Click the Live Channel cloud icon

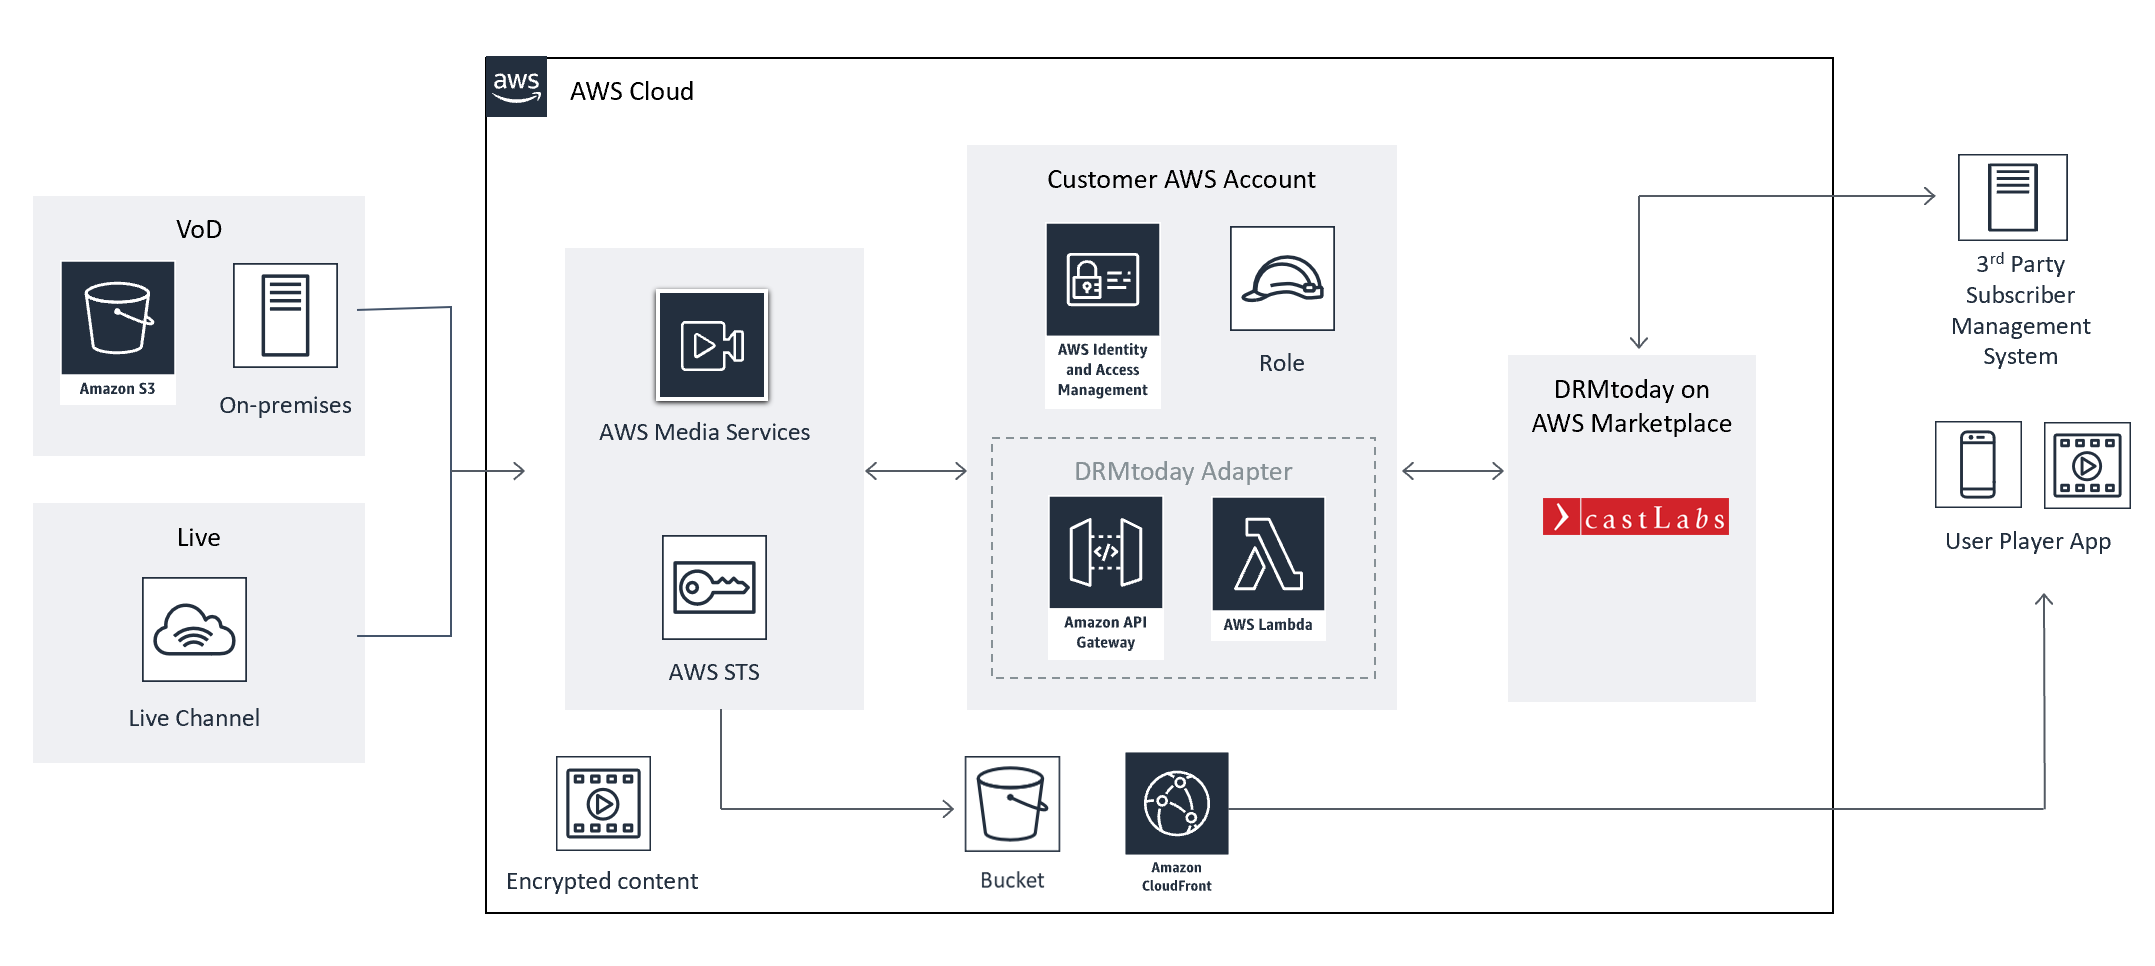[194, 629]
